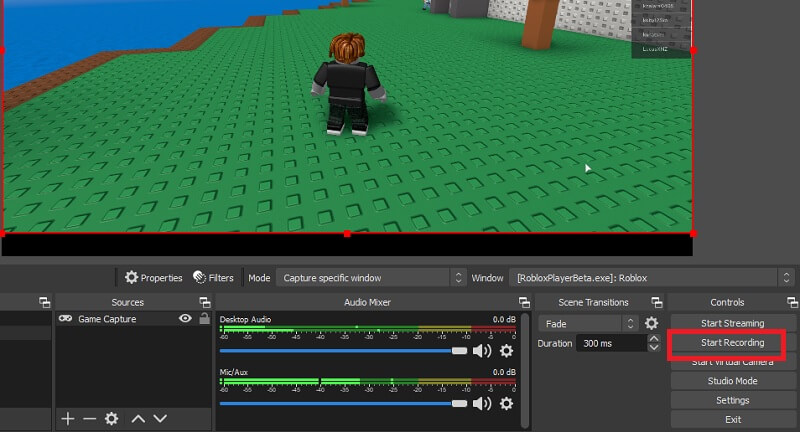The image size is (800, 432).
Task: Click the bottom-right red corner handle
Action: click(x=693, y=234)
